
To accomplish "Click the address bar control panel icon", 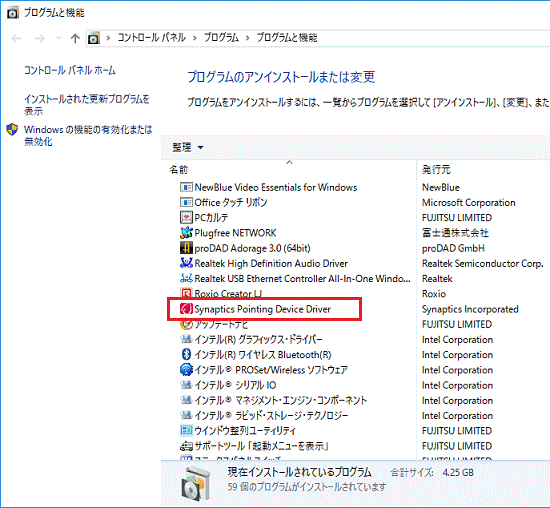I will pyautogui.click(x=94, y=38).
